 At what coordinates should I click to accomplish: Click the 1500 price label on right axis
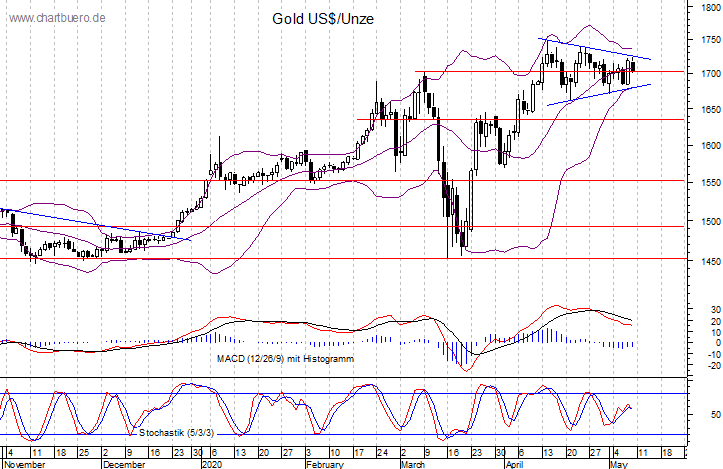[711, 222]
